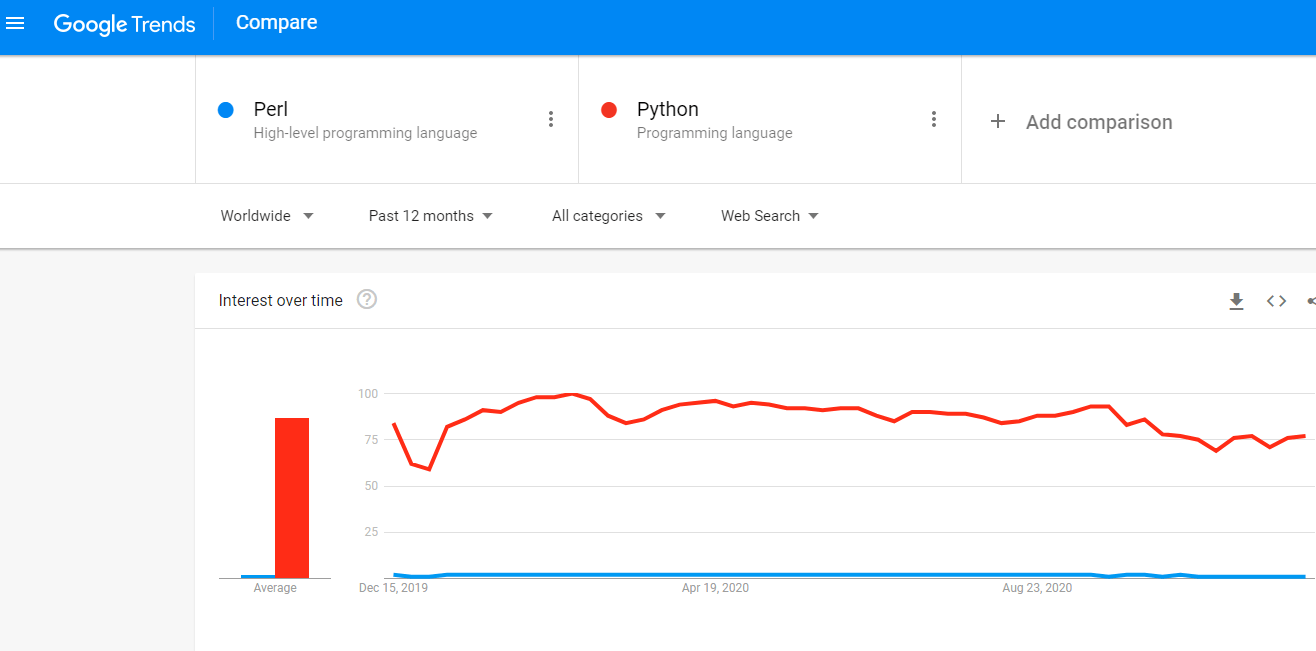This screenshot has height=651, width=1316.
Task: Open the Web Search type dropdown
Action: (769, 216)
